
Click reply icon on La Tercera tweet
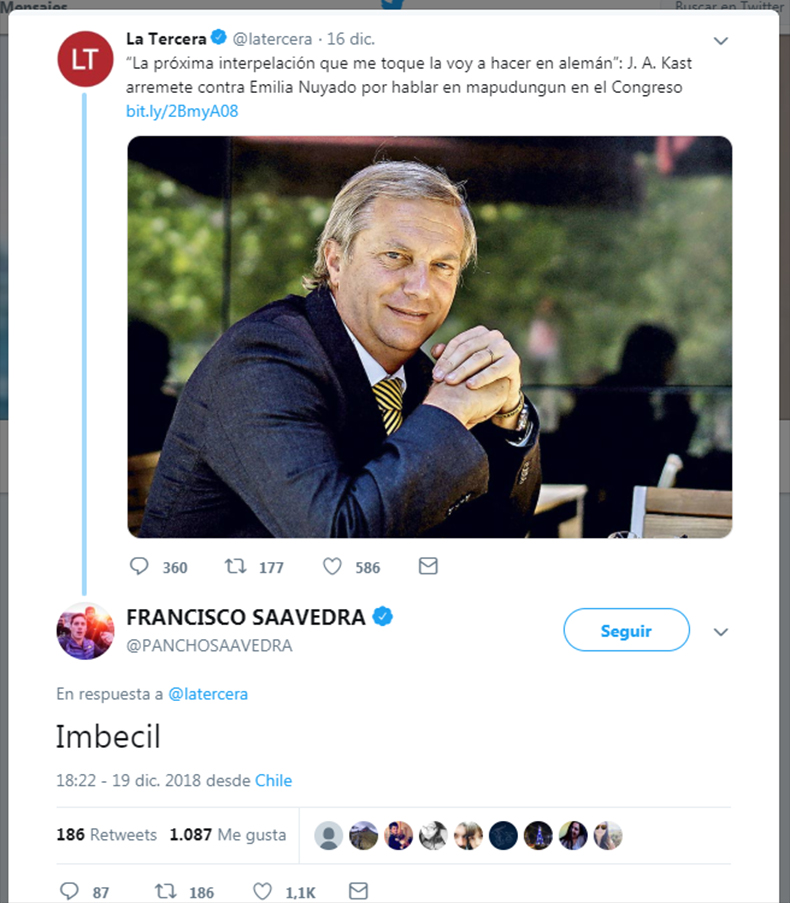pos(139,566)
